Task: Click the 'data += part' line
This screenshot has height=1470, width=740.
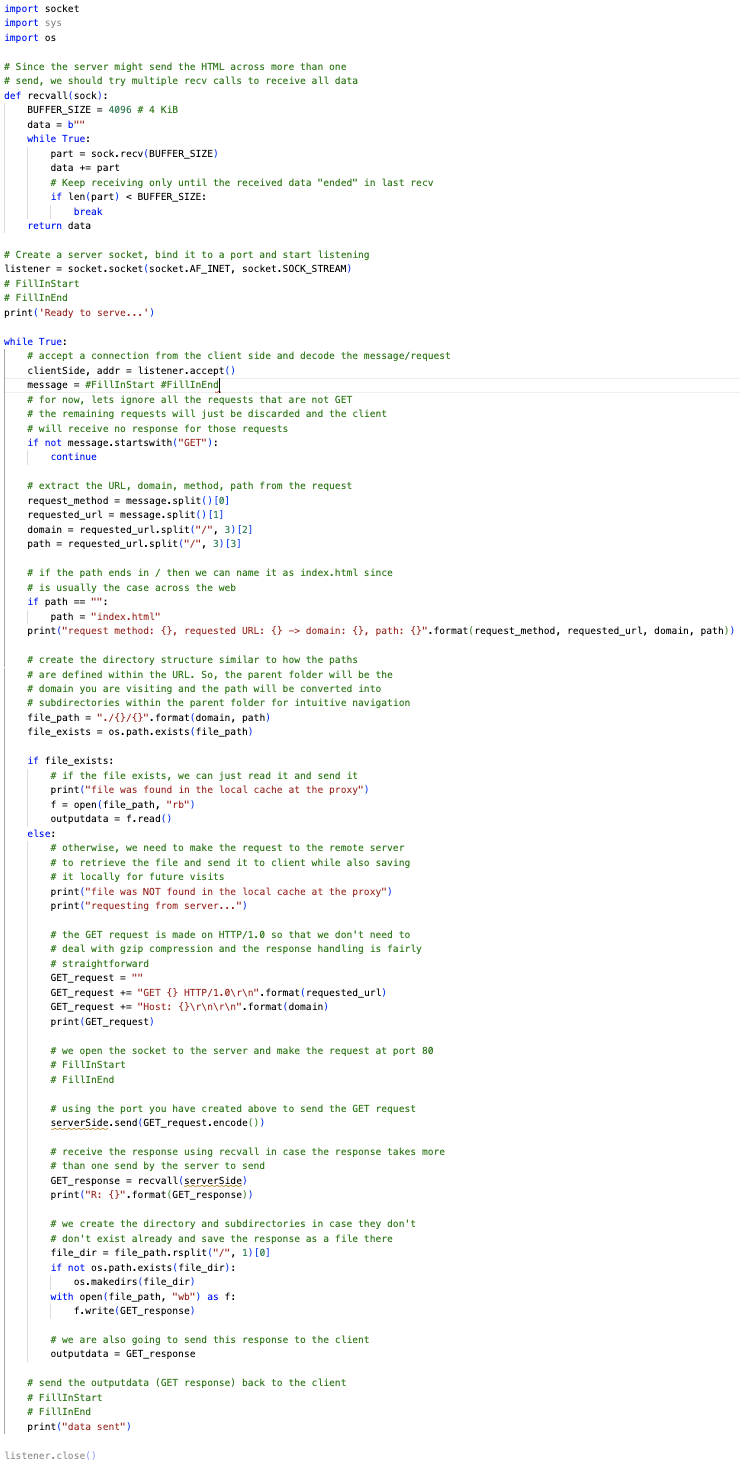Action: tap(83, 168)
